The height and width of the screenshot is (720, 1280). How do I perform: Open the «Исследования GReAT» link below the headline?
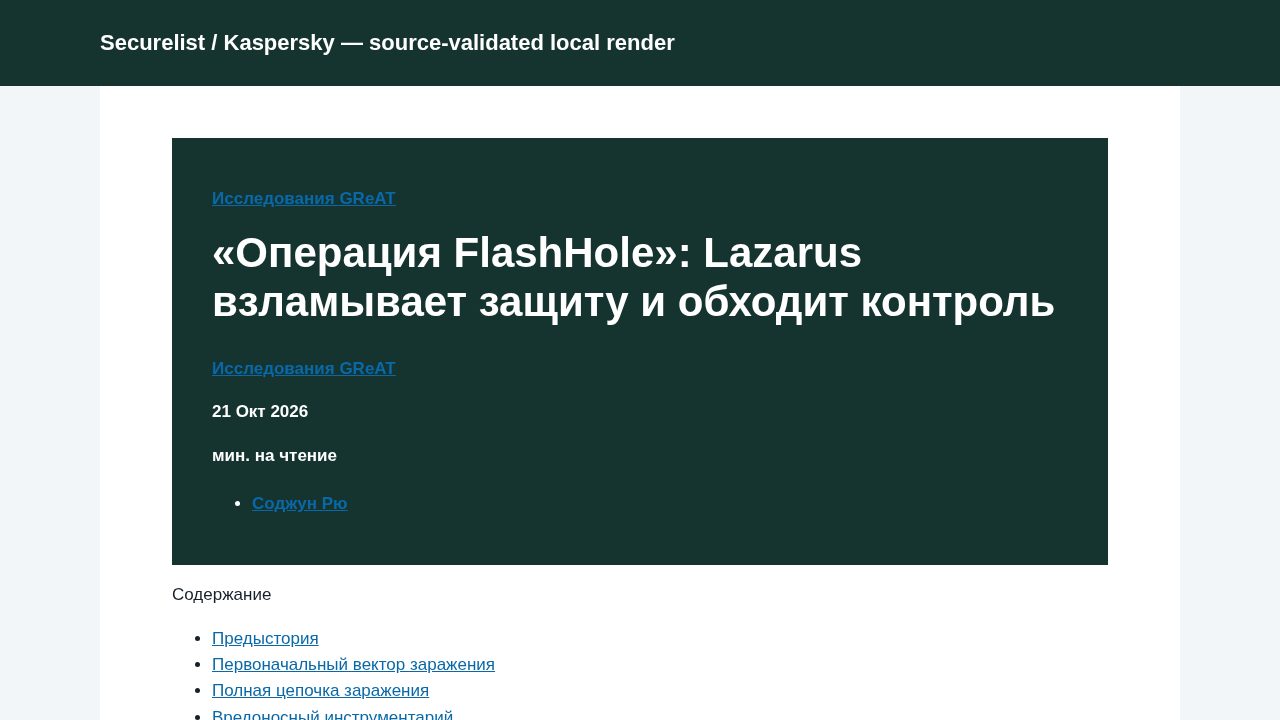304,368
